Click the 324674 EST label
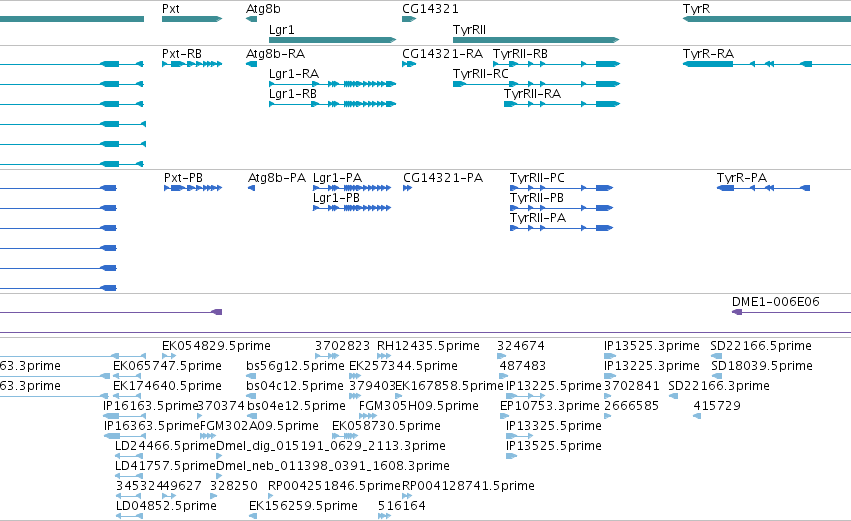This screenshot has height=521, width=851. coord(520,346)
